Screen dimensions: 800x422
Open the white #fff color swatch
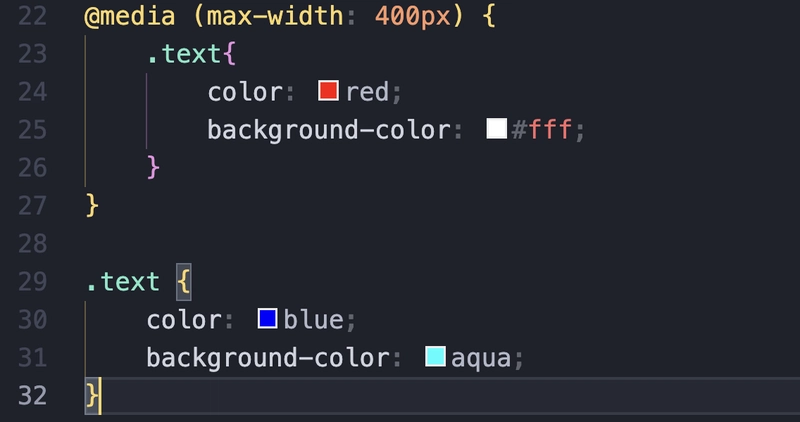coord(496,129)
